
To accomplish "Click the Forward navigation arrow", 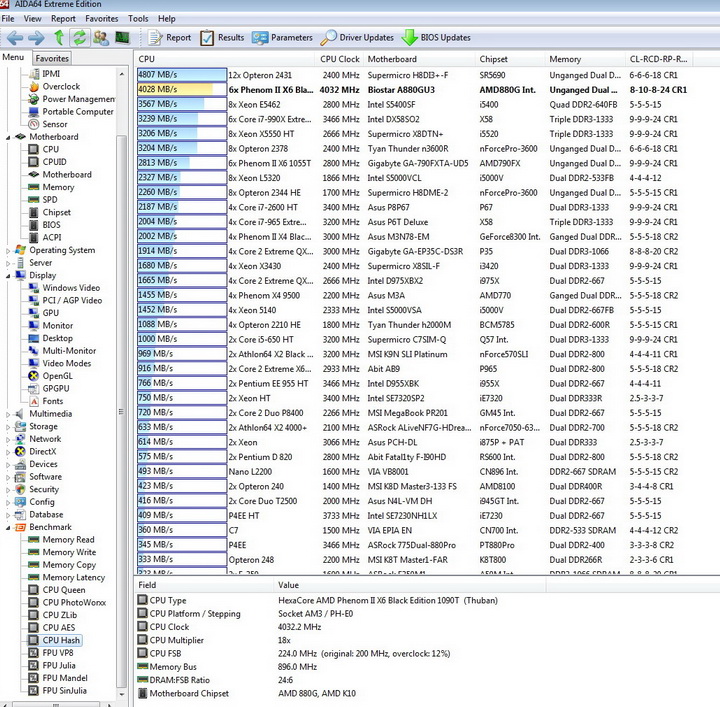I will 36,38.
